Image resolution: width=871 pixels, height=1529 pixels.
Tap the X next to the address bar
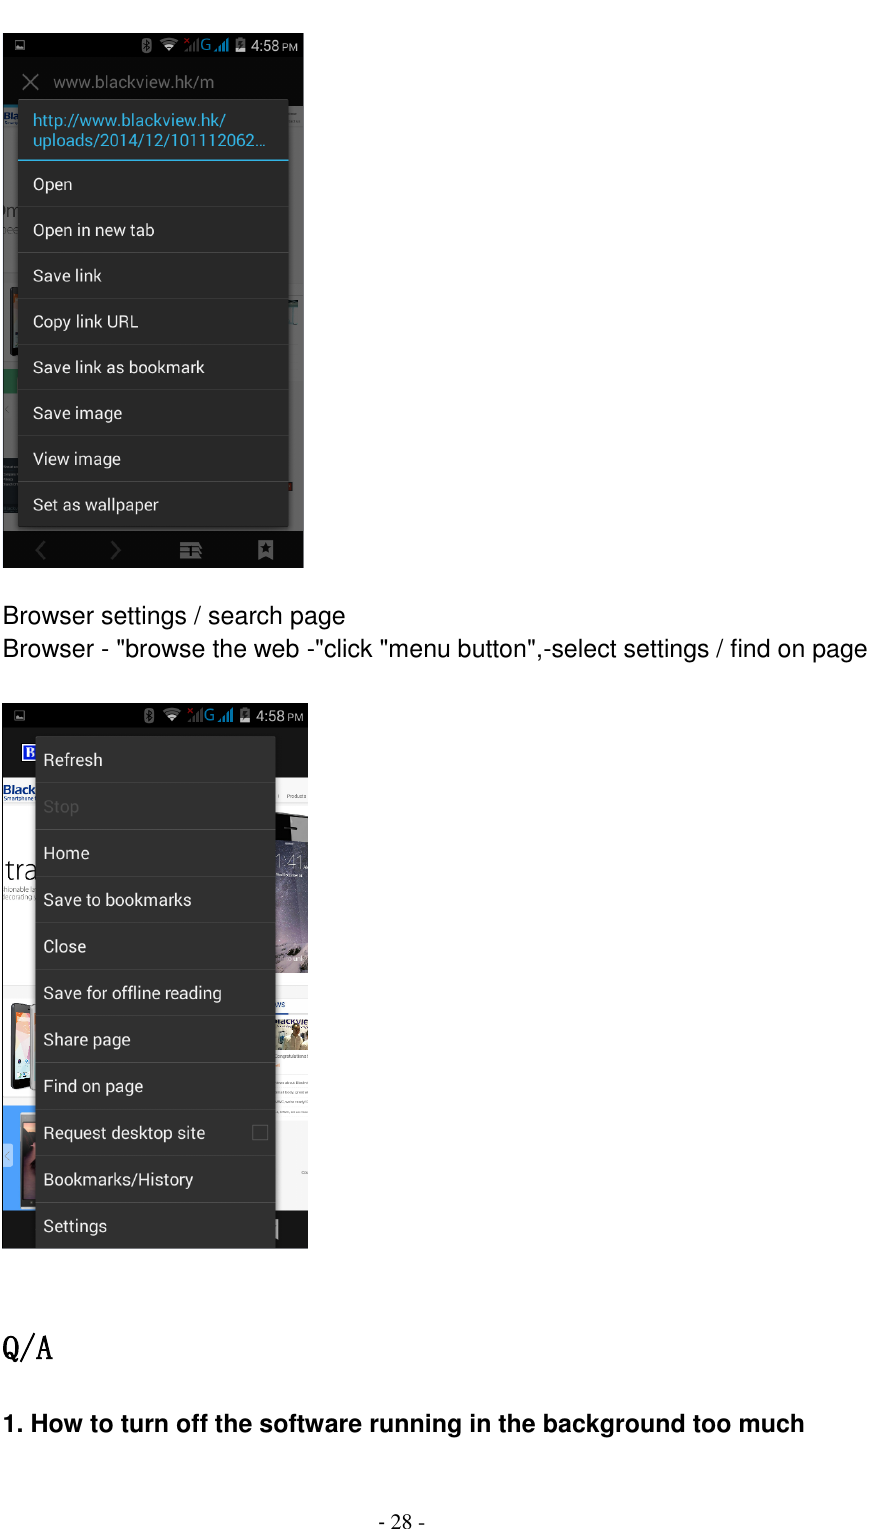(30, 82)
